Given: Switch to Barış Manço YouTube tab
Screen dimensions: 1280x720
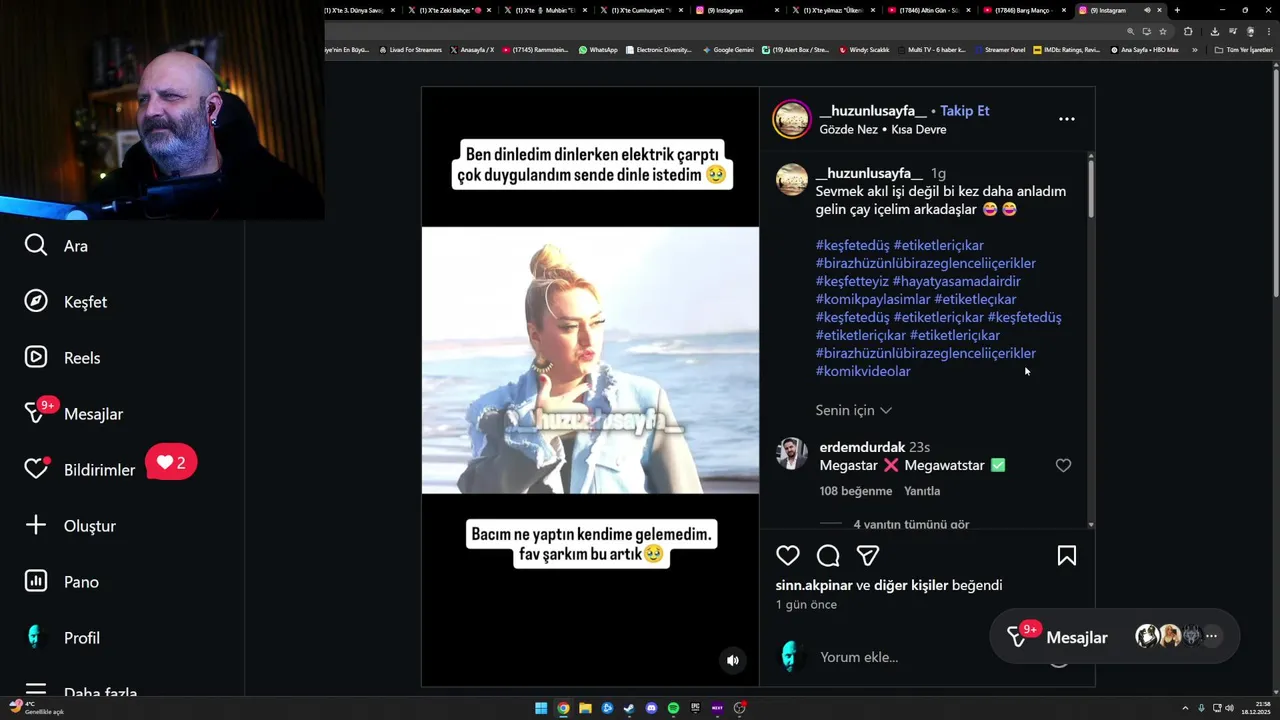Looking at the screenshot, I should click(x=1025, y=10).
